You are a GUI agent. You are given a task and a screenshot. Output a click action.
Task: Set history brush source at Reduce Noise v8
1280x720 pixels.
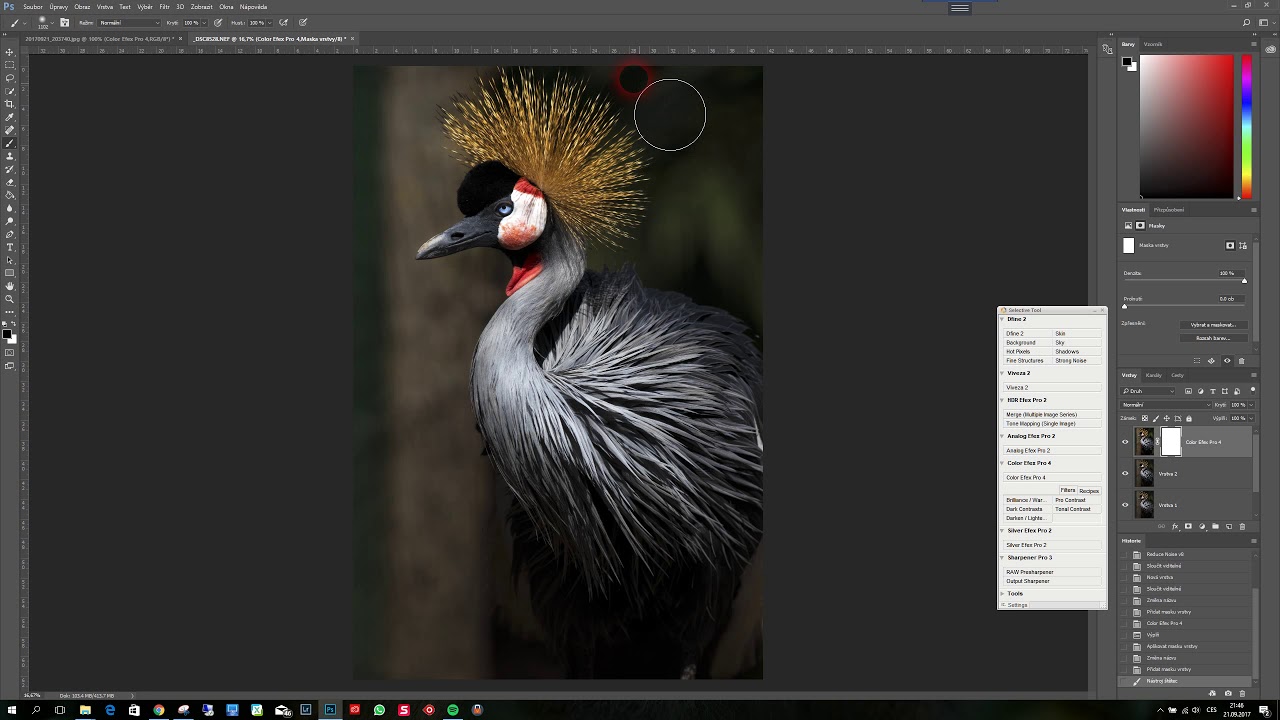click(1123, 554)
